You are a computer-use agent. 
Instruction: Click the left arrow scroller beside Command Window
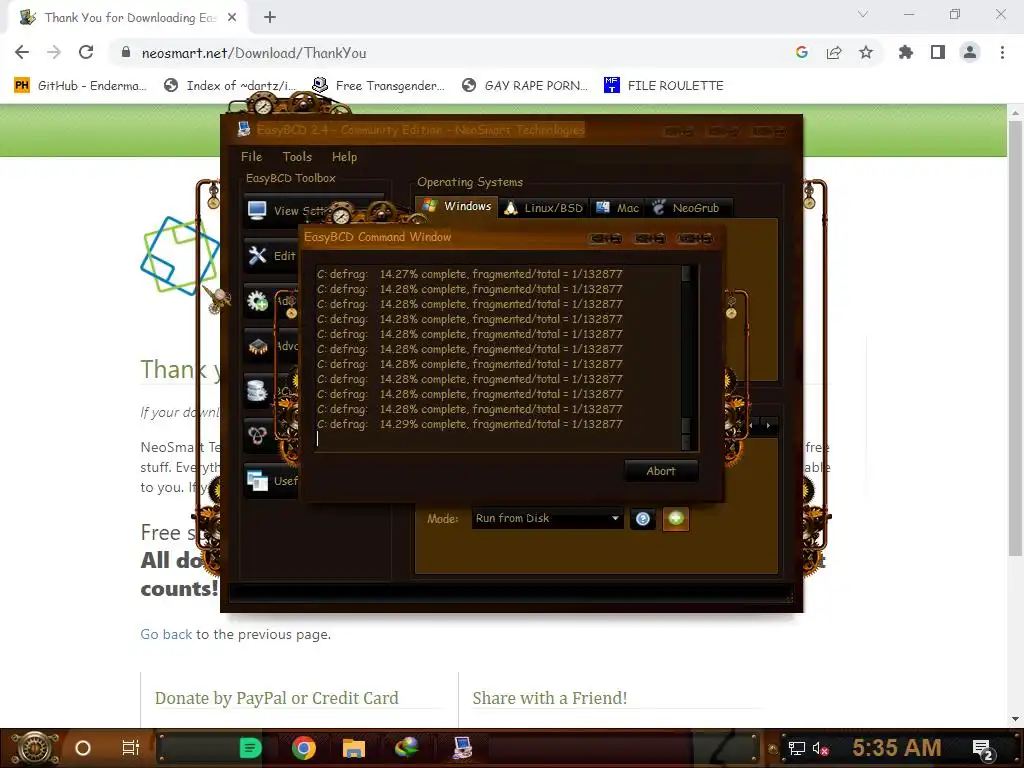pos(752,426)
